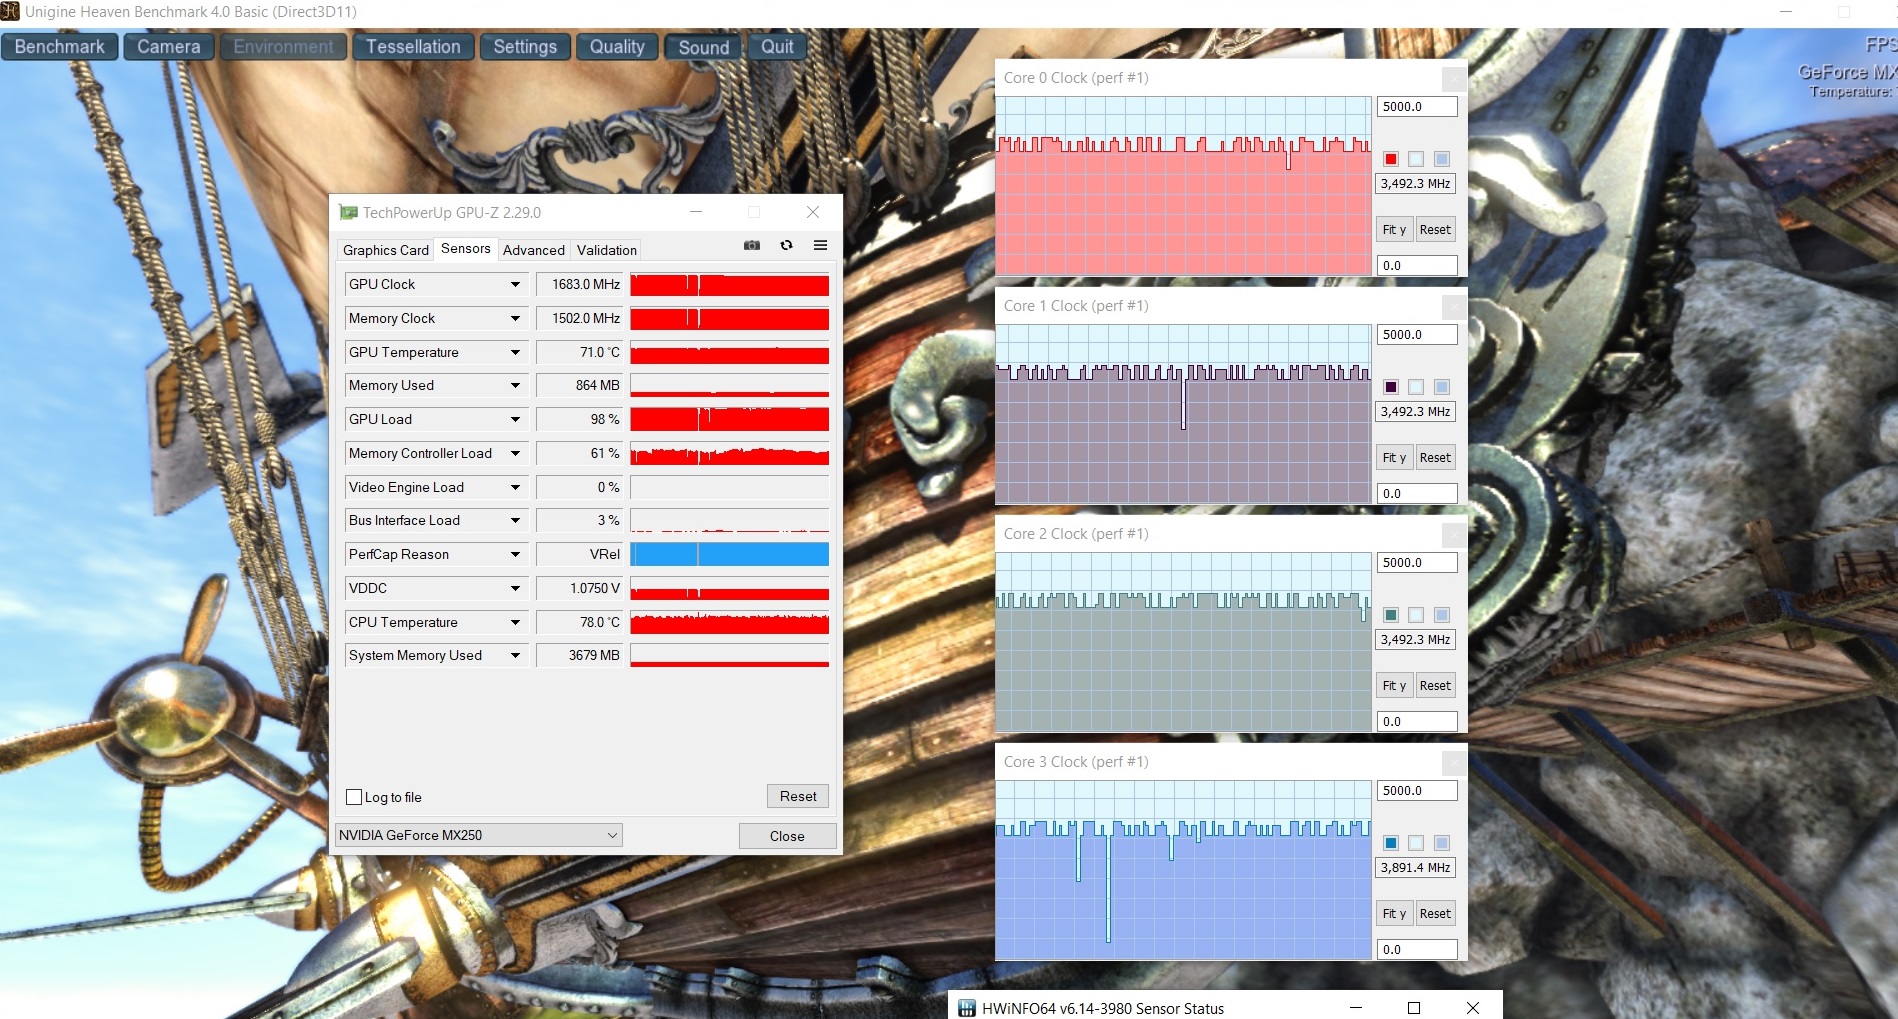The image size is (1898, 1019).
Task: Click the GPU-Z graphics card title icon
Action: (x=348, y=212)
